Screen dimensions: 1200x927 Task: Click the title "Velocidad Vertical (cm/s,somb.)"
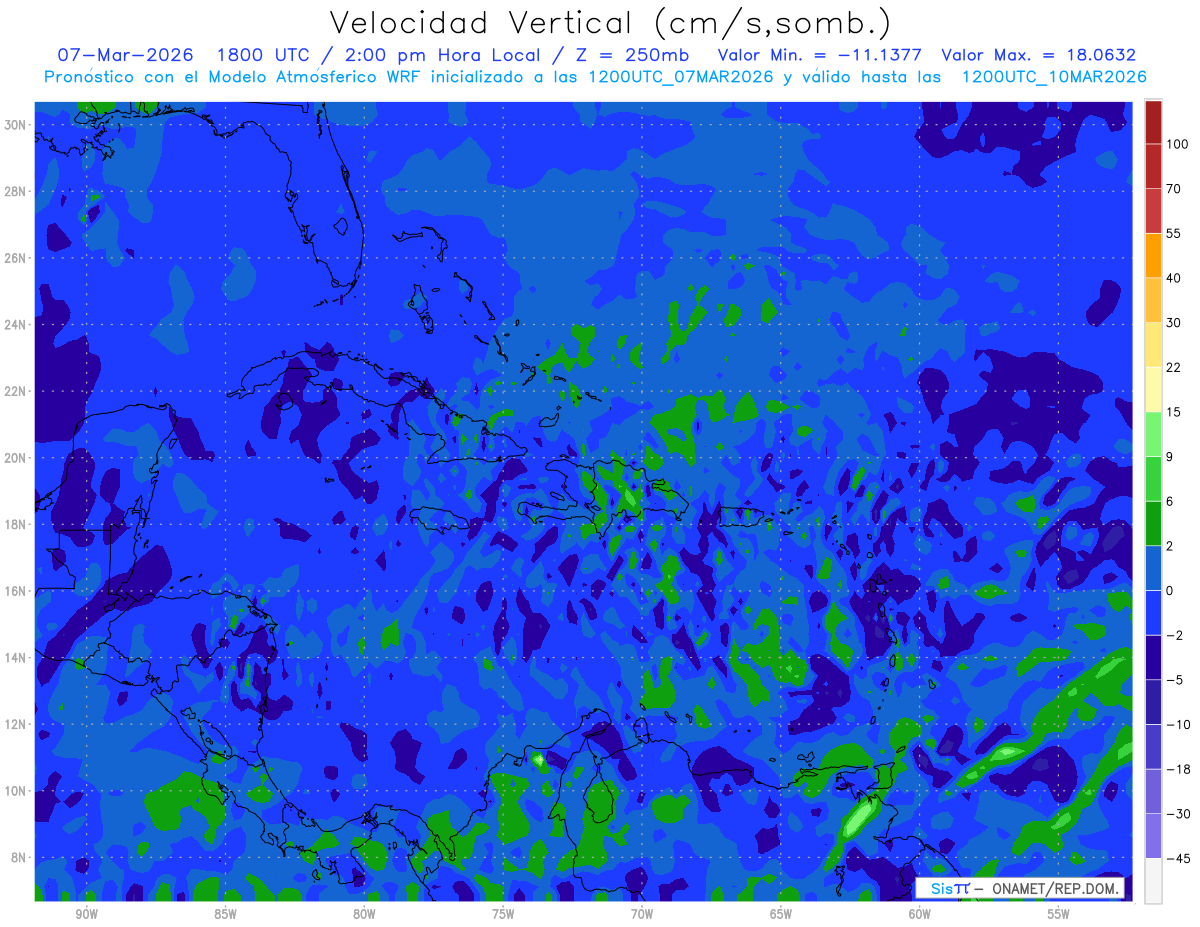tap(610, 23)
